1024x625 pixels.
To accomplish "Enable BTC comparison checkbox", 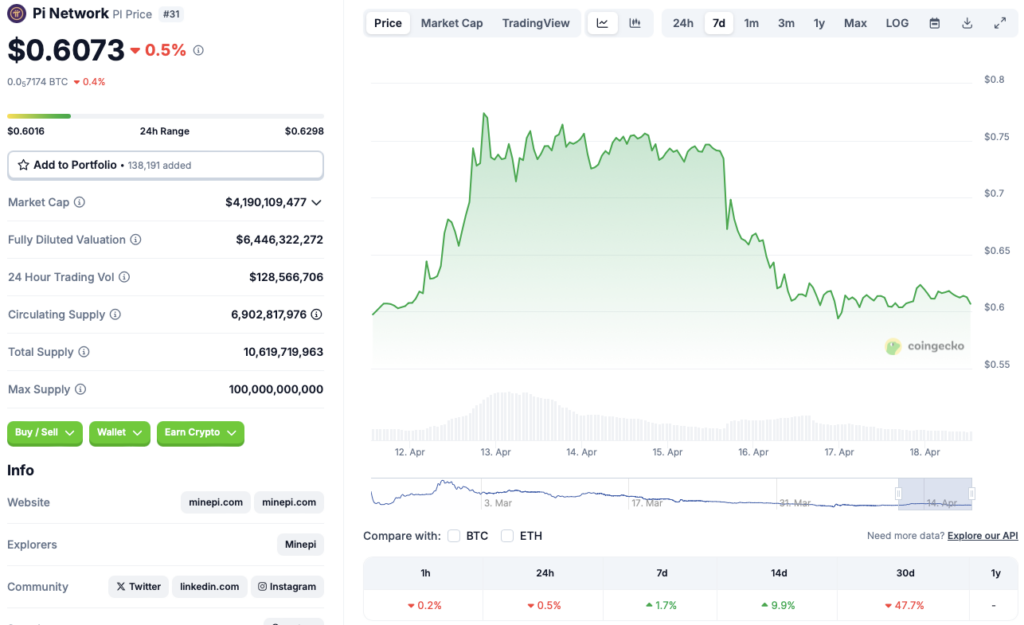I will [x=454, y=536].
